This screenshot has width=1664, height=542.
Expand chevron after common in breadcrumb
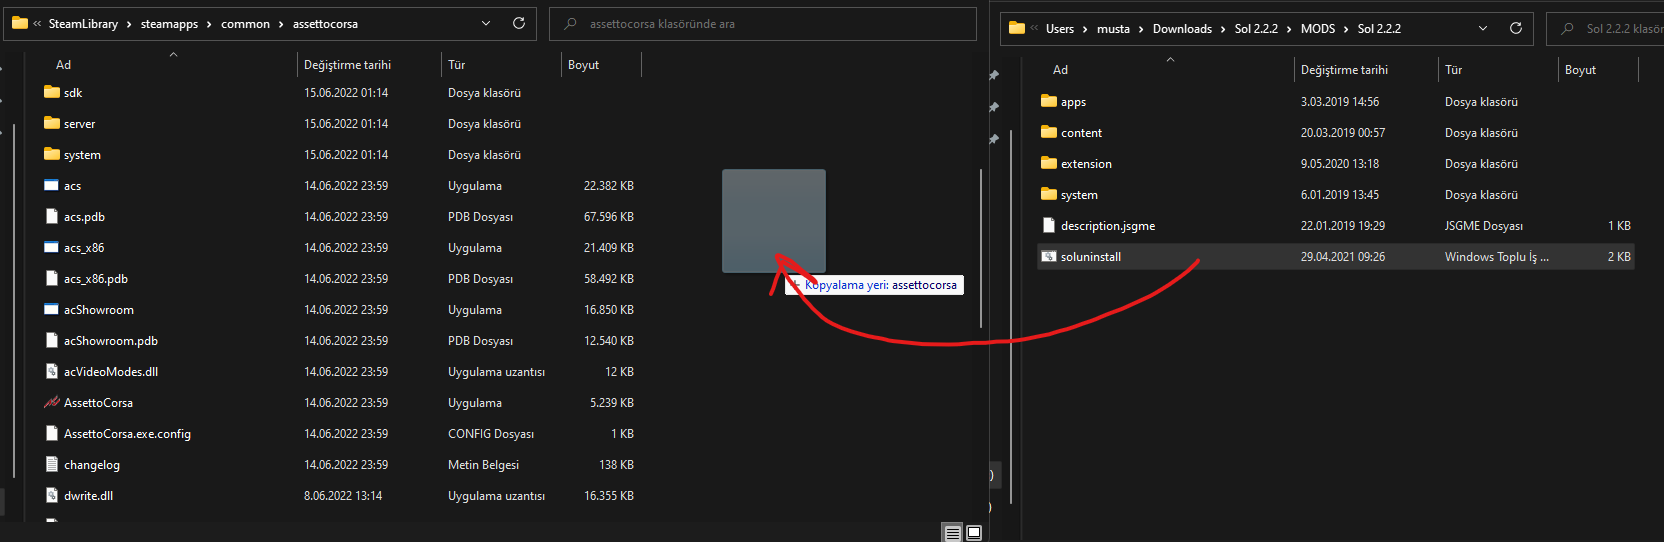tap(281, 24)
